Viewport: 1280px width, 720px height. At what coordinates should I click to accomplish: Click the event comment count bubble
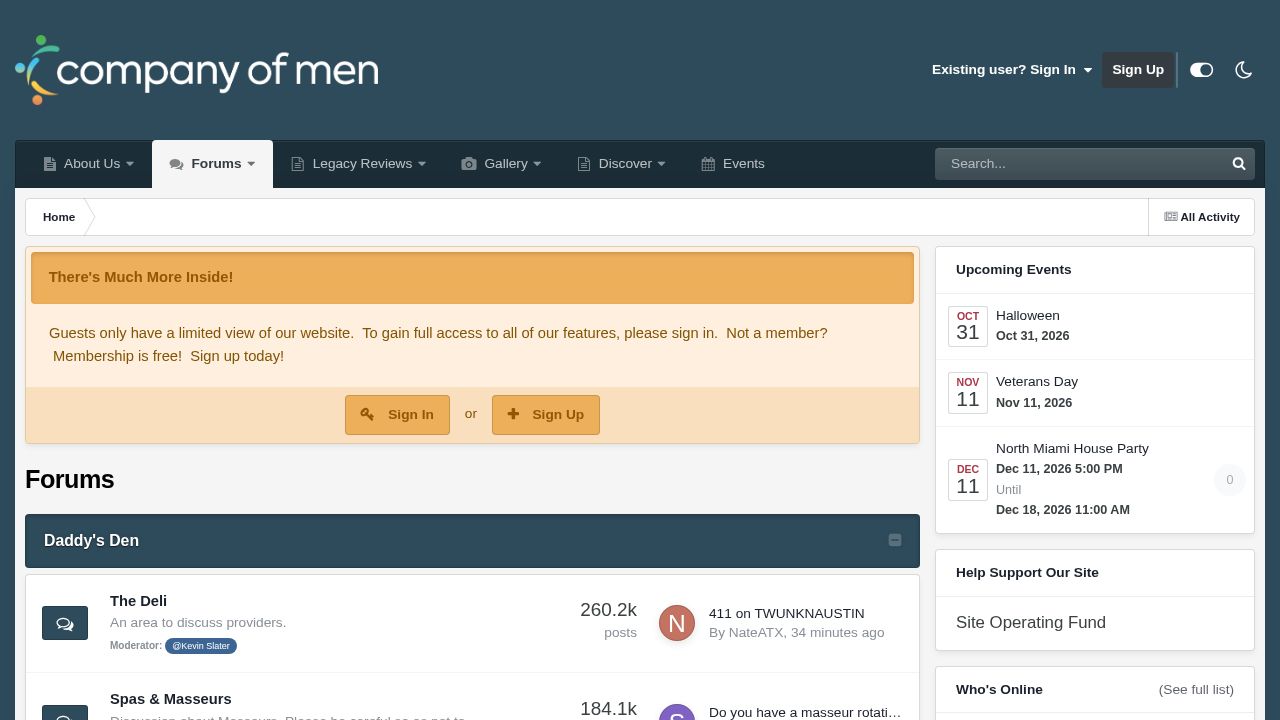tap(1229, 480)
